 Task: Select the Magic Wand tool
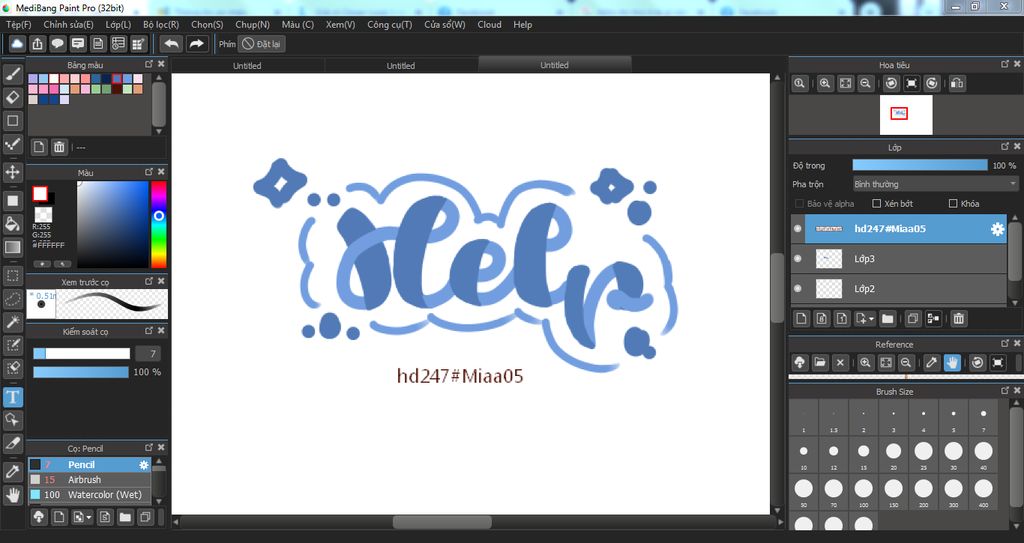coord(12,321)
